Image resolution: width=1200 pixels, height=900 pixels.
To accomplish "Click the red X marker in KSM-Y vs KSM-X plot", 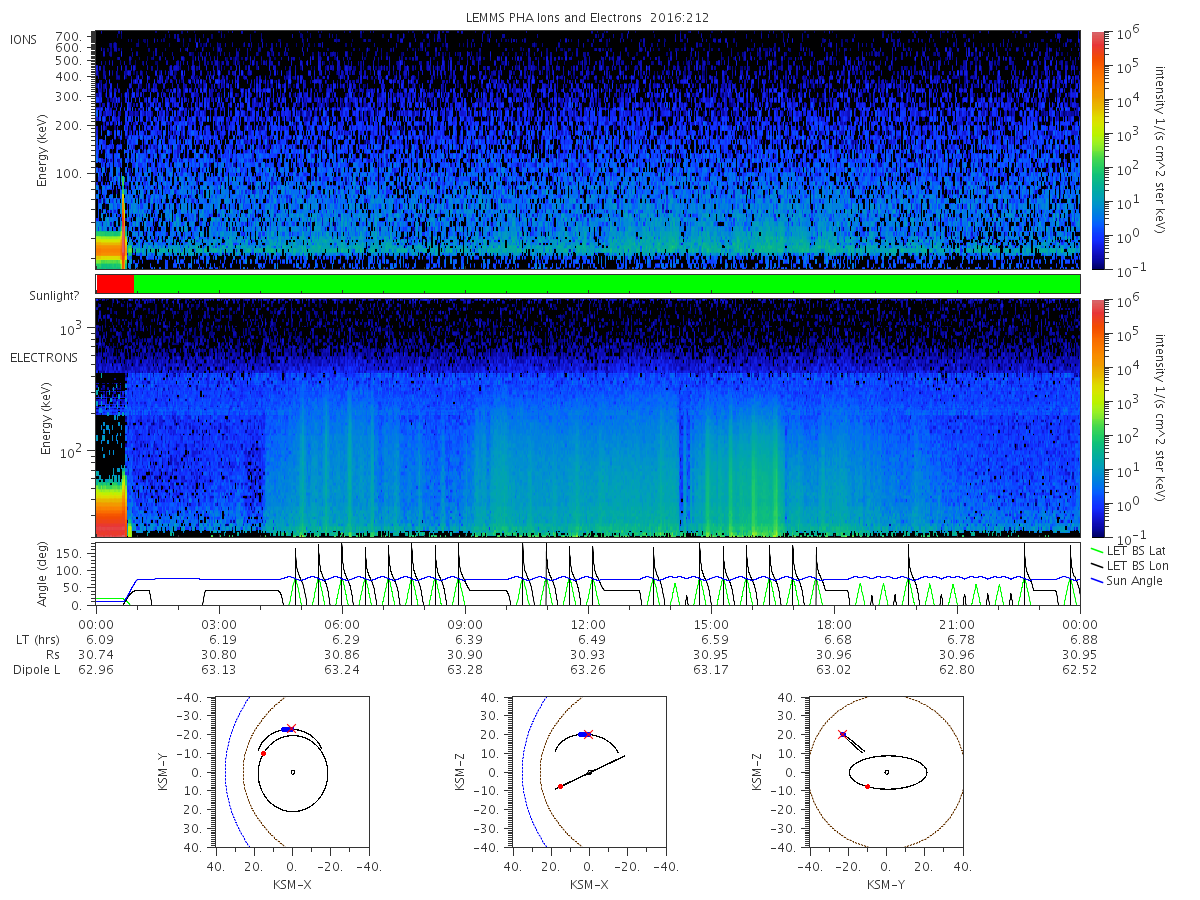I will tap(291, 728).
